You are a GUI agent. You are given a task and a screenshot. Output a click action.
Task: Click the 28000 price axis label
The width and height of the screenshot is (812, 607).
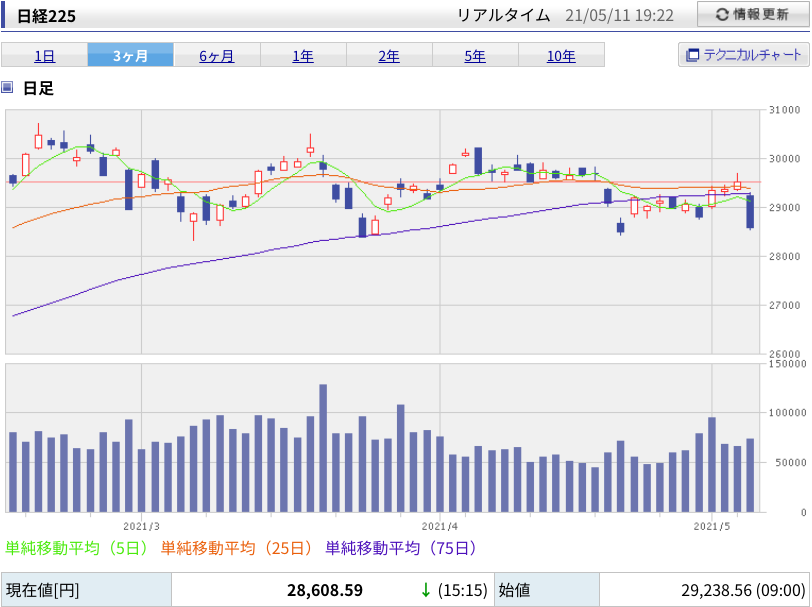[785, 256]
